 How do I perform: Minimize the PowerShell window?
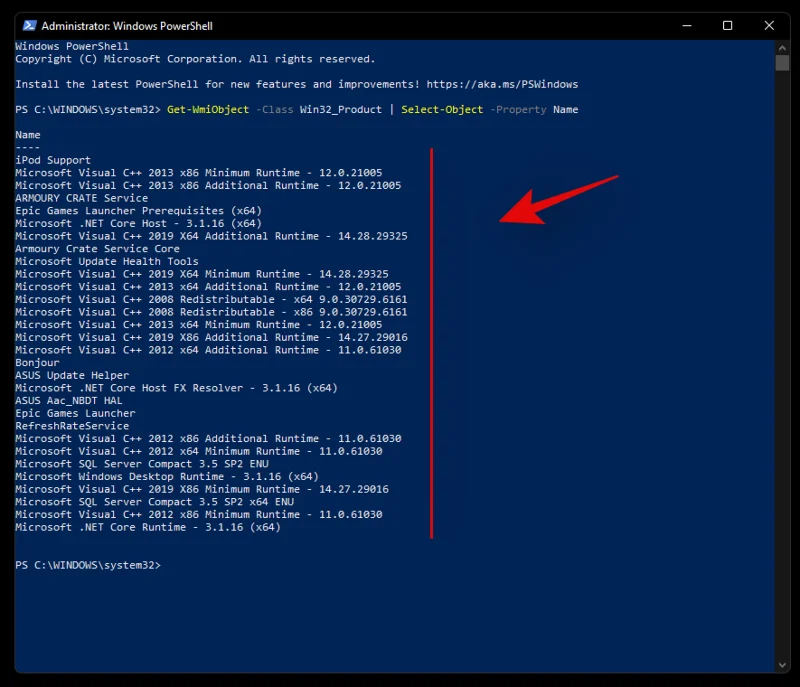(x=687, y=25)
